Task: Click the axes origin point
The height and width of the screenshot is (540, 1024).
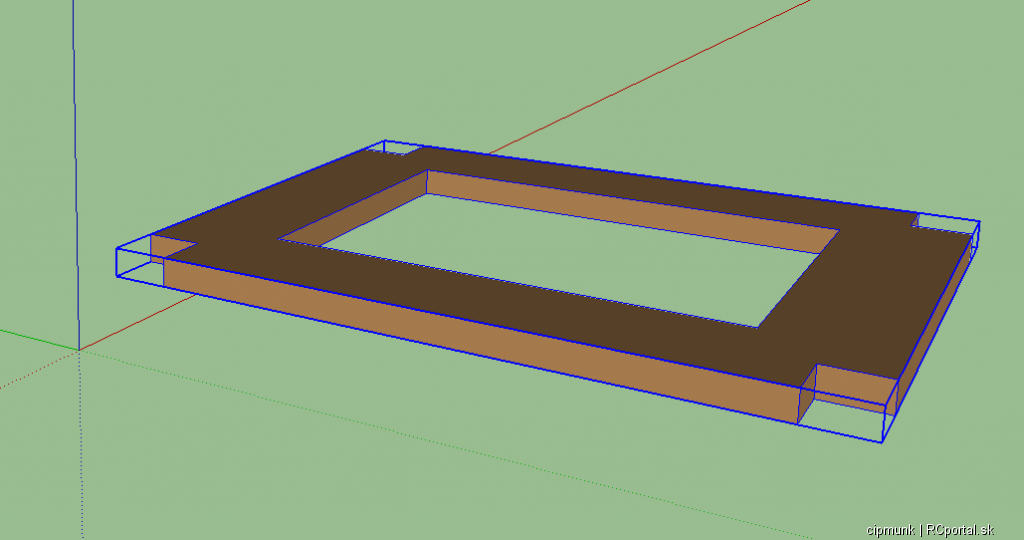Action: point(79,350)
